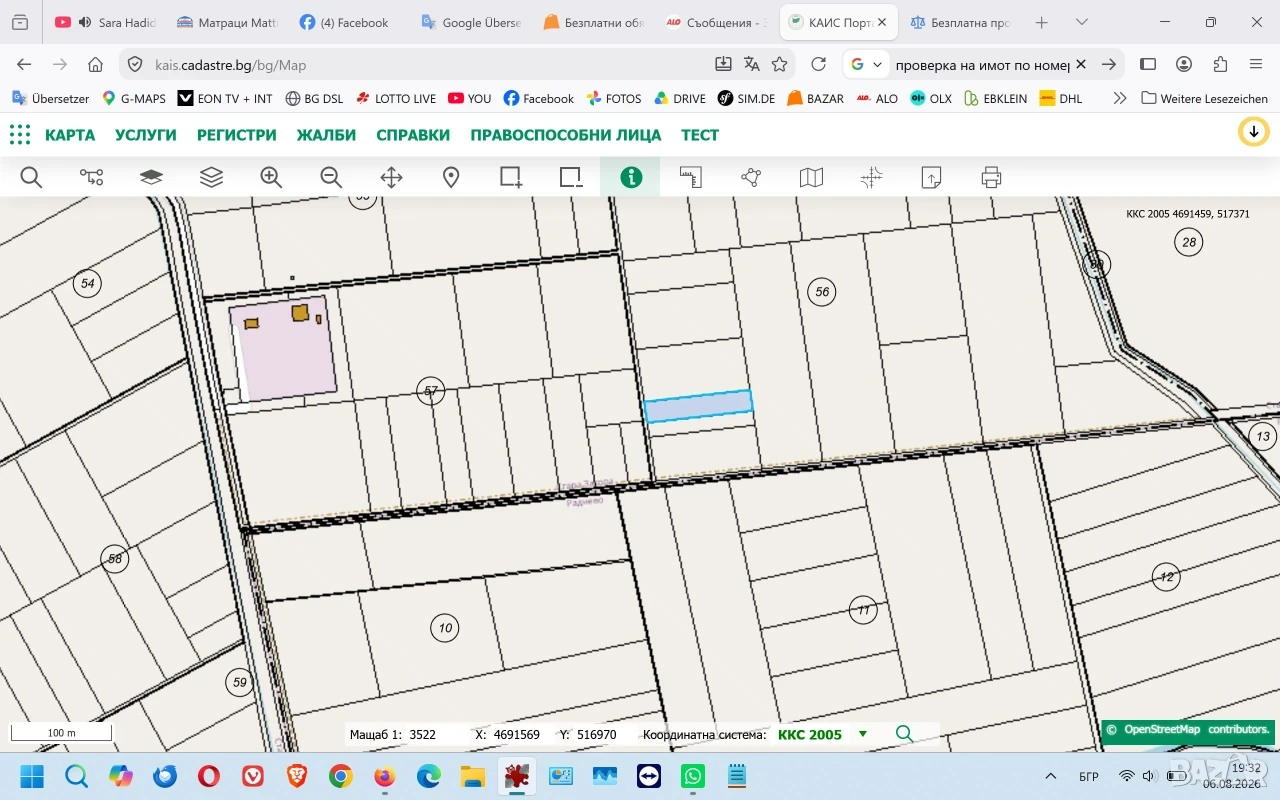Click the zoom in magnifier tool
Image resolution: width=1280 pixels, height=800 pixels.
pyautogui.click(x=271, y=177)
